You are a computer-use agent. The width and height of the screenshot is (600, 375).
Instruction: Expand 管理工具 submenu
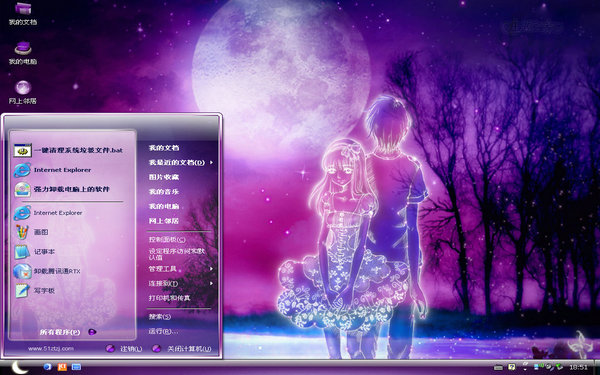[x=181, y=269]
